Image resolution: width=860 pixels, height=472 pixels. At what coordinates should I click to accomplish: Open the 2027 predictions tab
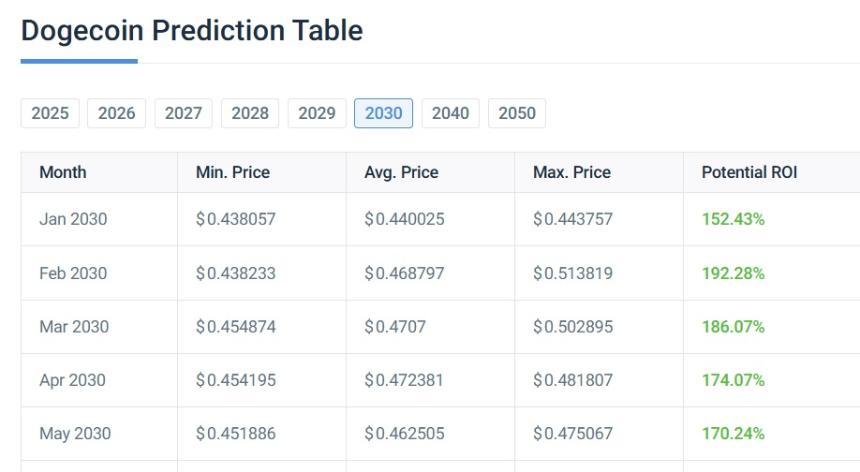coord(183,113)
